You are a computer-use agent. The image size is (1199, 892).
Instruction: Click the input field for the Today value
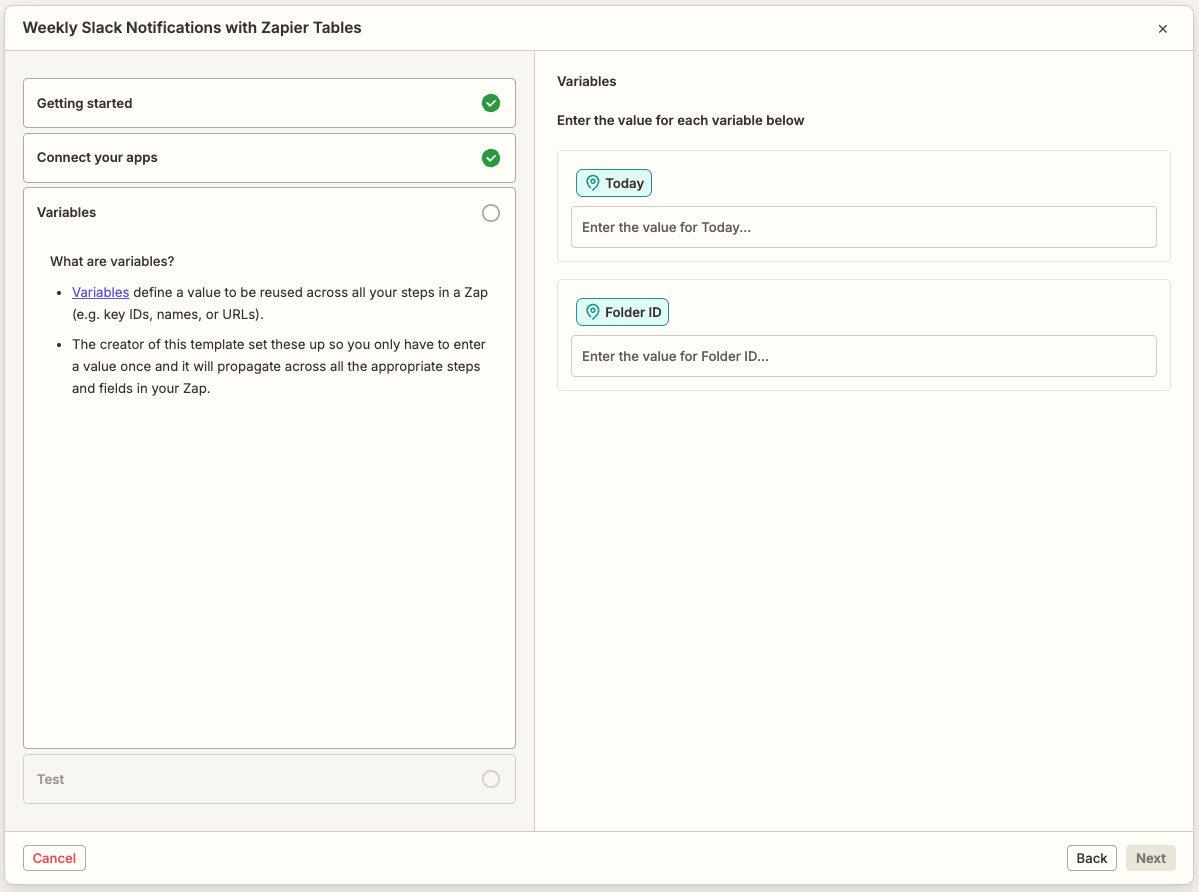click(863, 227)
